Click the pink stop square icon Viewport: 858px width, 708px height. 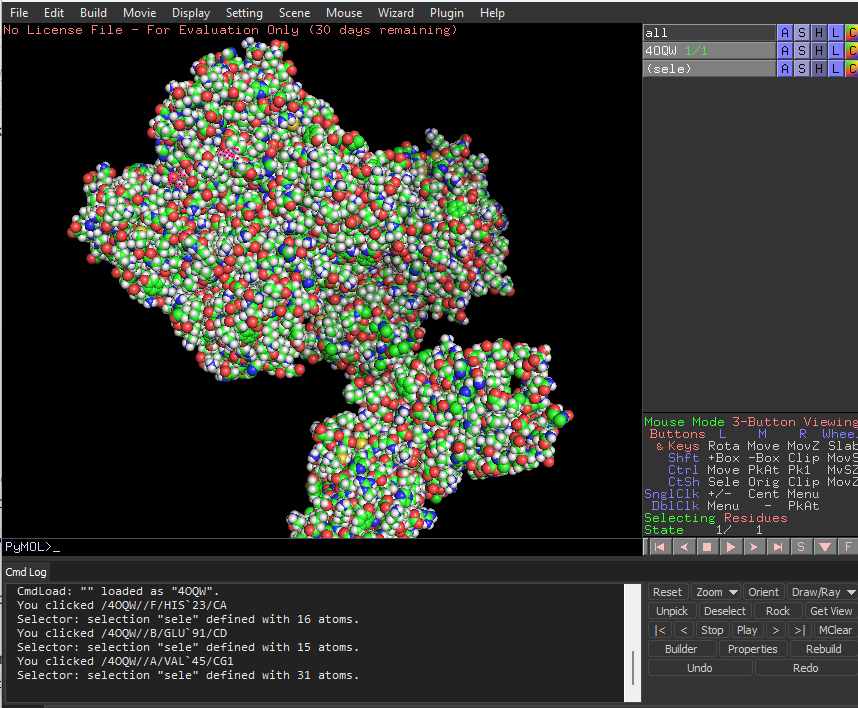coord(707,547)
